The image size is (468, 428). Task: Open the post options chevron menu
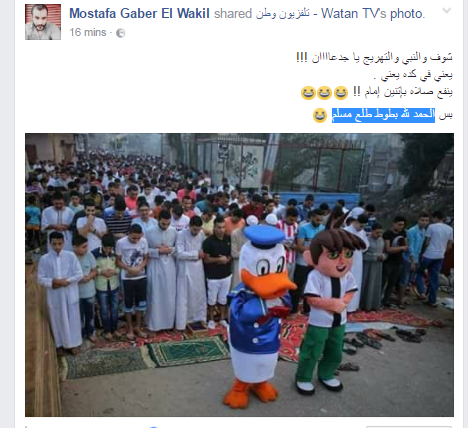(447, 11)
